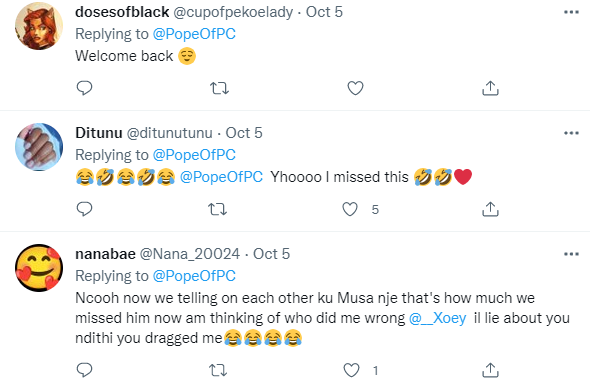590x383 pixels.
Task: Like nanabae's tweet with 1 like
Action: pyautogui.click(x=351, y=370)
